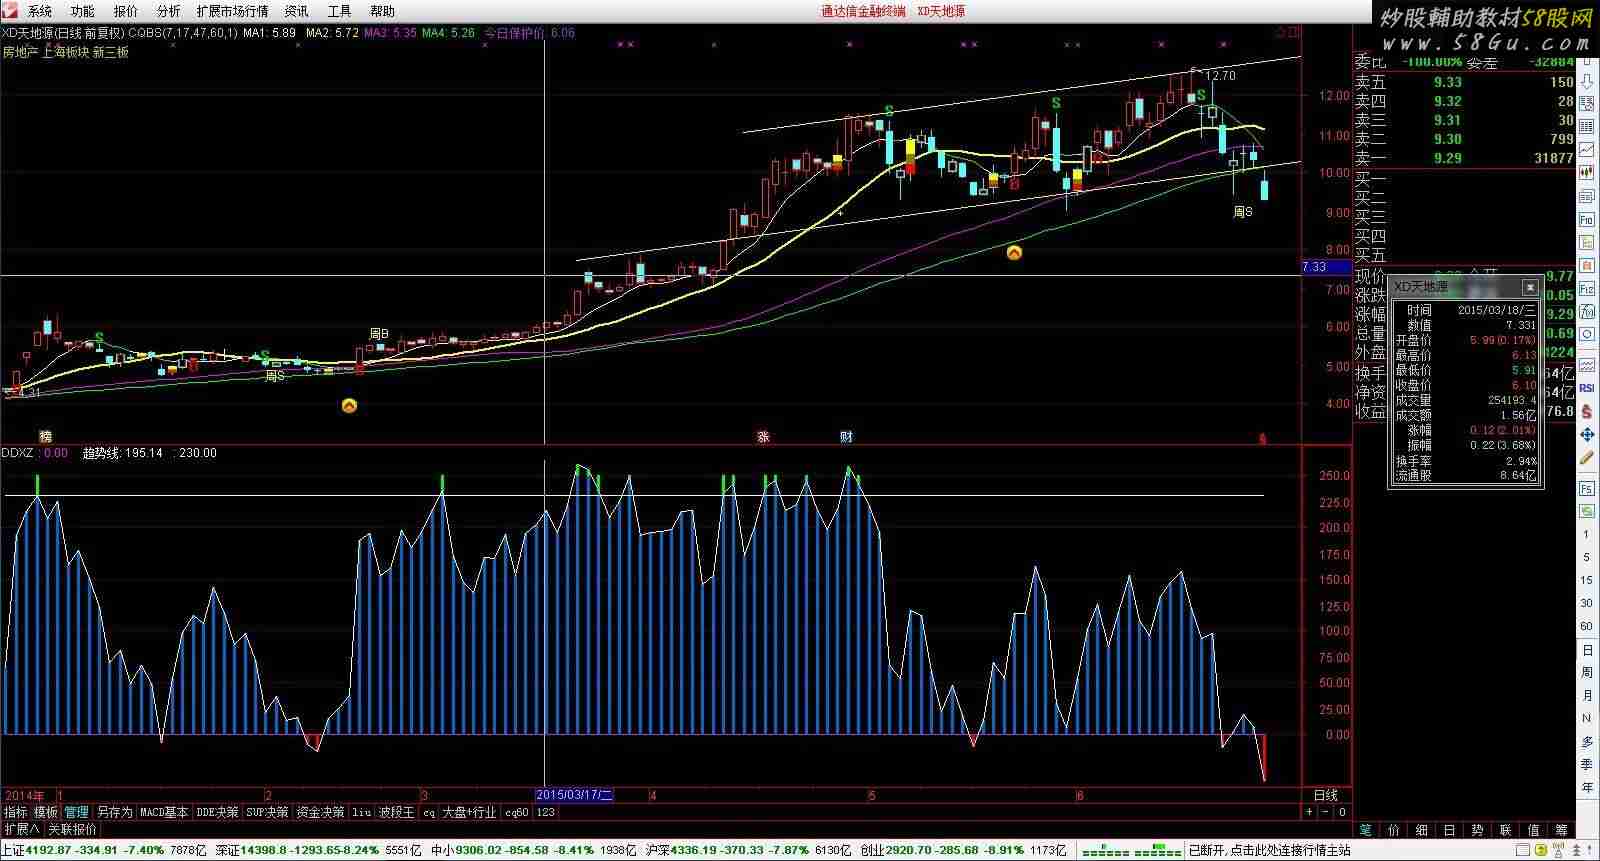The width and height of the screenshot is (1600, 861).
Task: Select the 细 tab in quote panel
Action: point(1422,829)
